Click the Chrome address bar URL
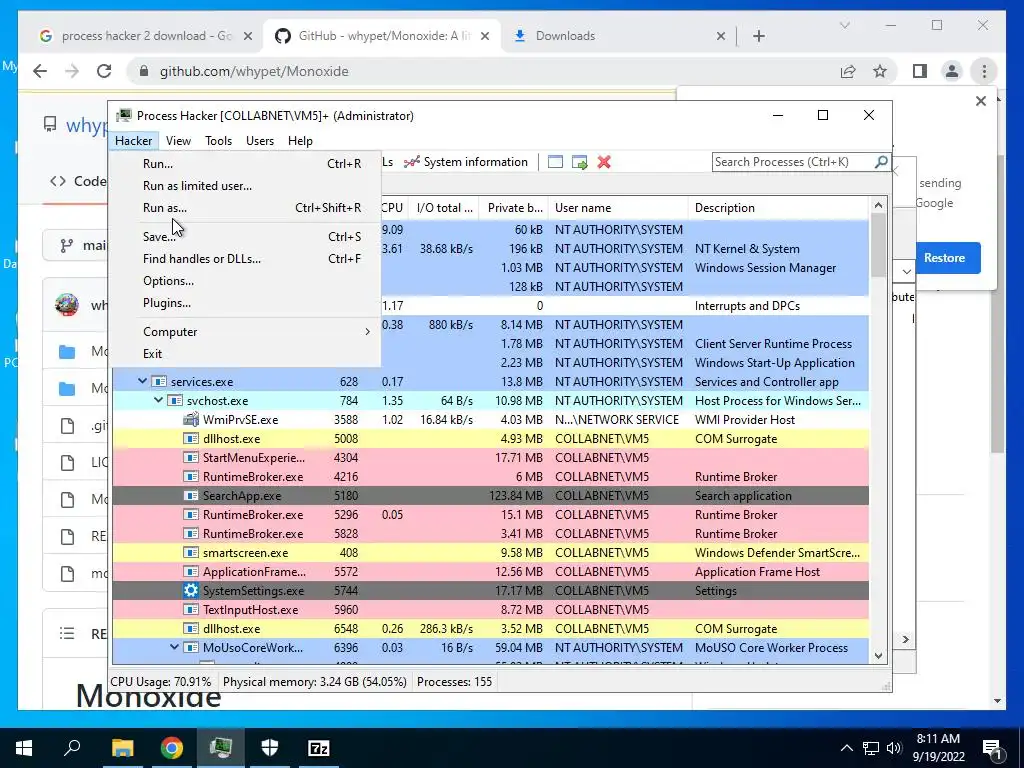 (254, 71)
